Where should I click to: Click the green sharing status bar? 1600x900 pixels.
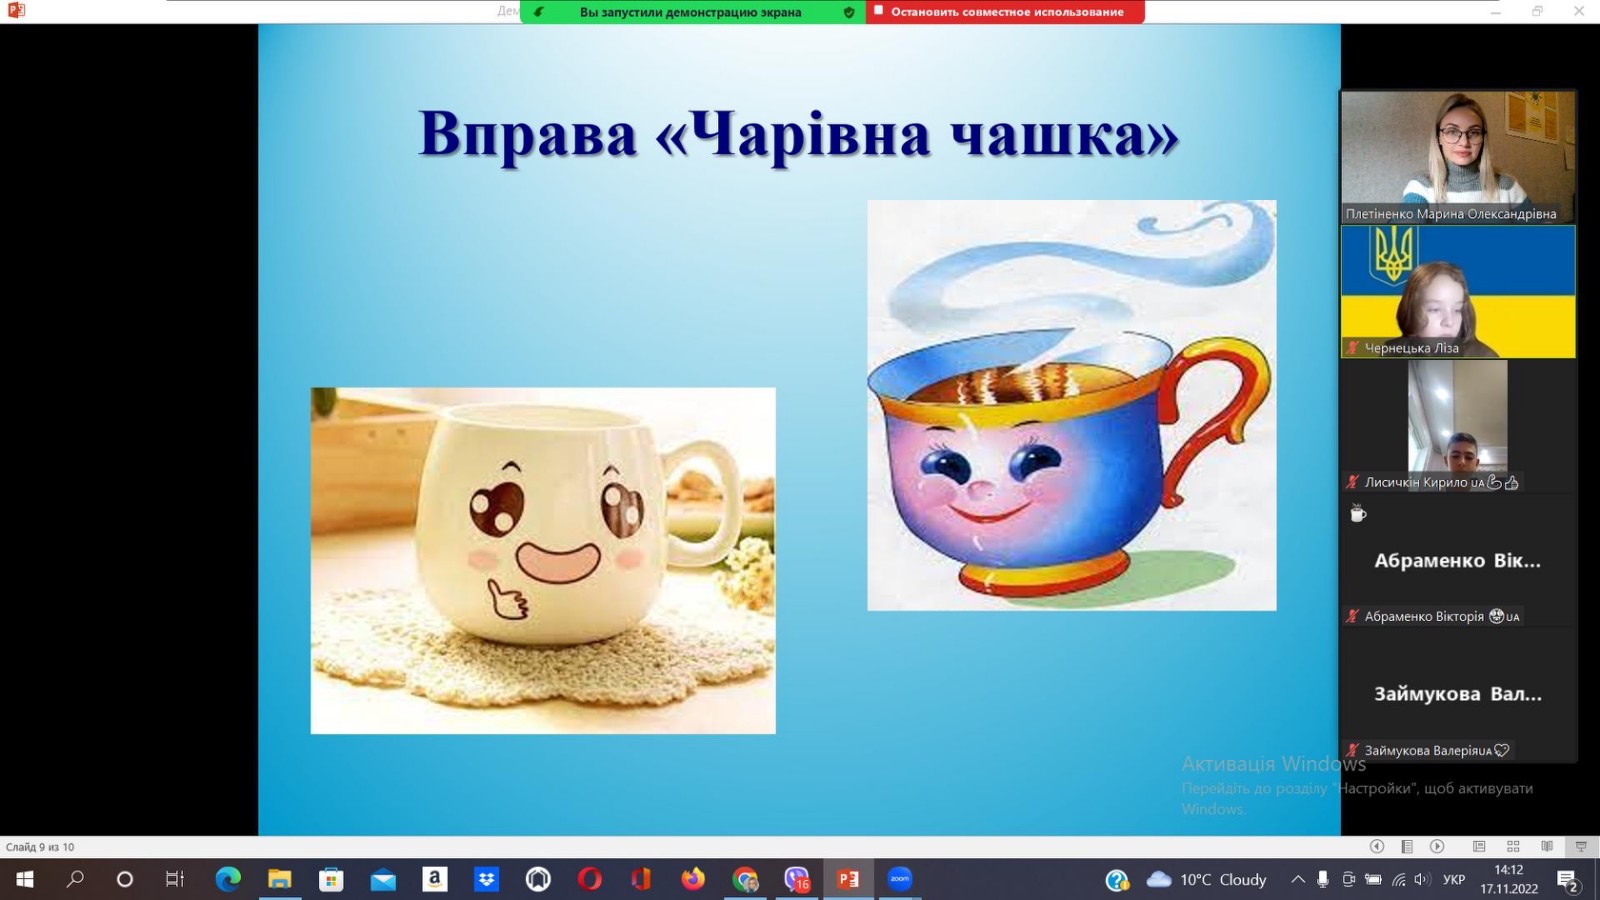pos(692,12)
